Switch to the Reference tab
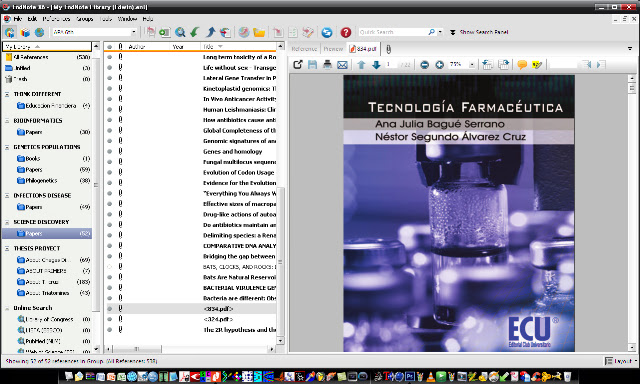The width and height of the screenshot is (640, 384). coord(304,49)
